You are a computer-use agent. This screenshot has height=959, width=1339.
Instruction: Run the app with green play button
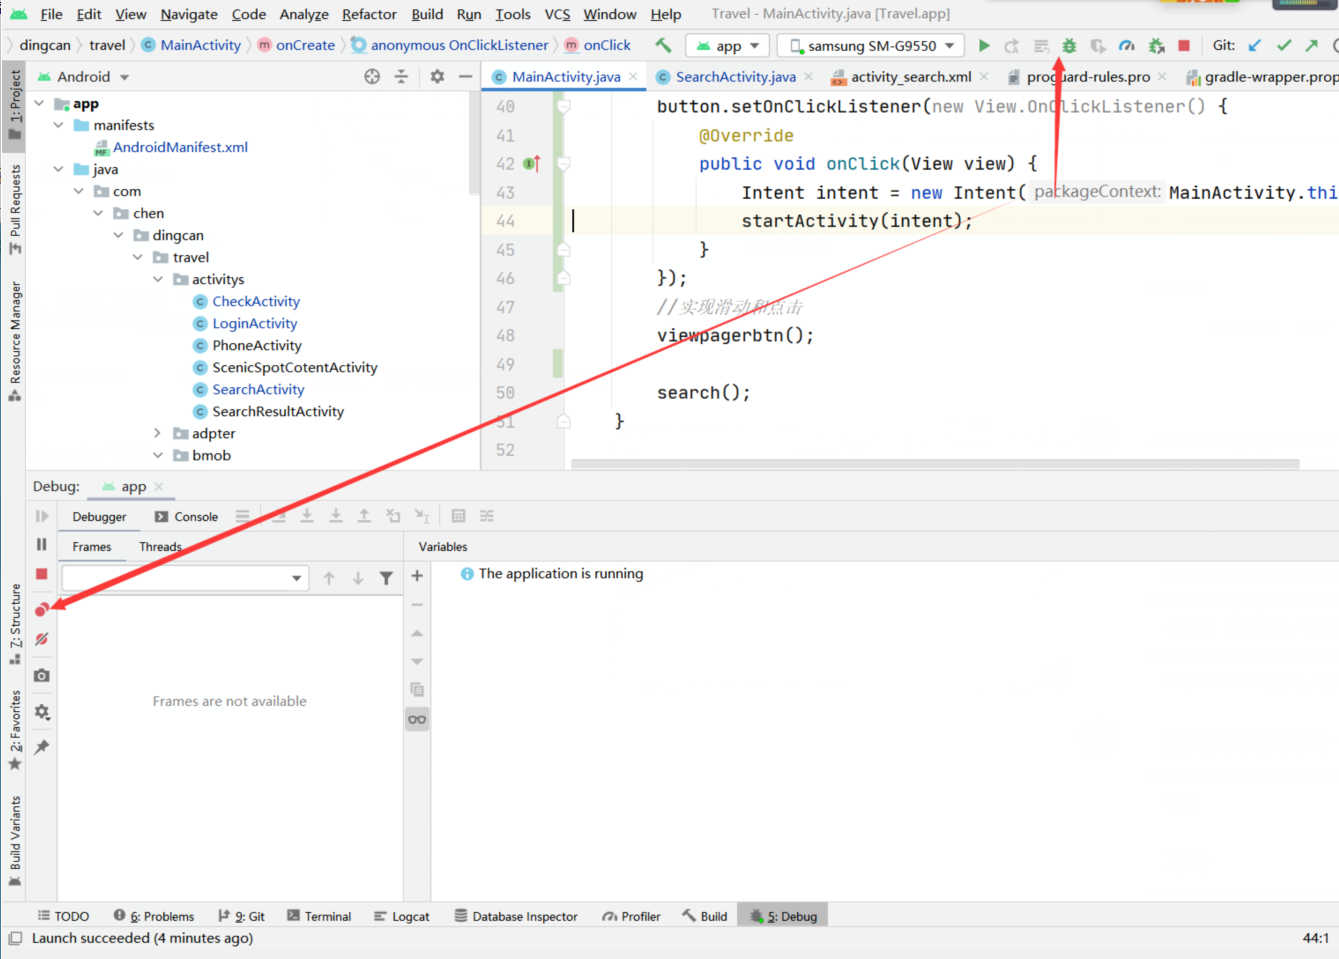click(x=984, y=45)
